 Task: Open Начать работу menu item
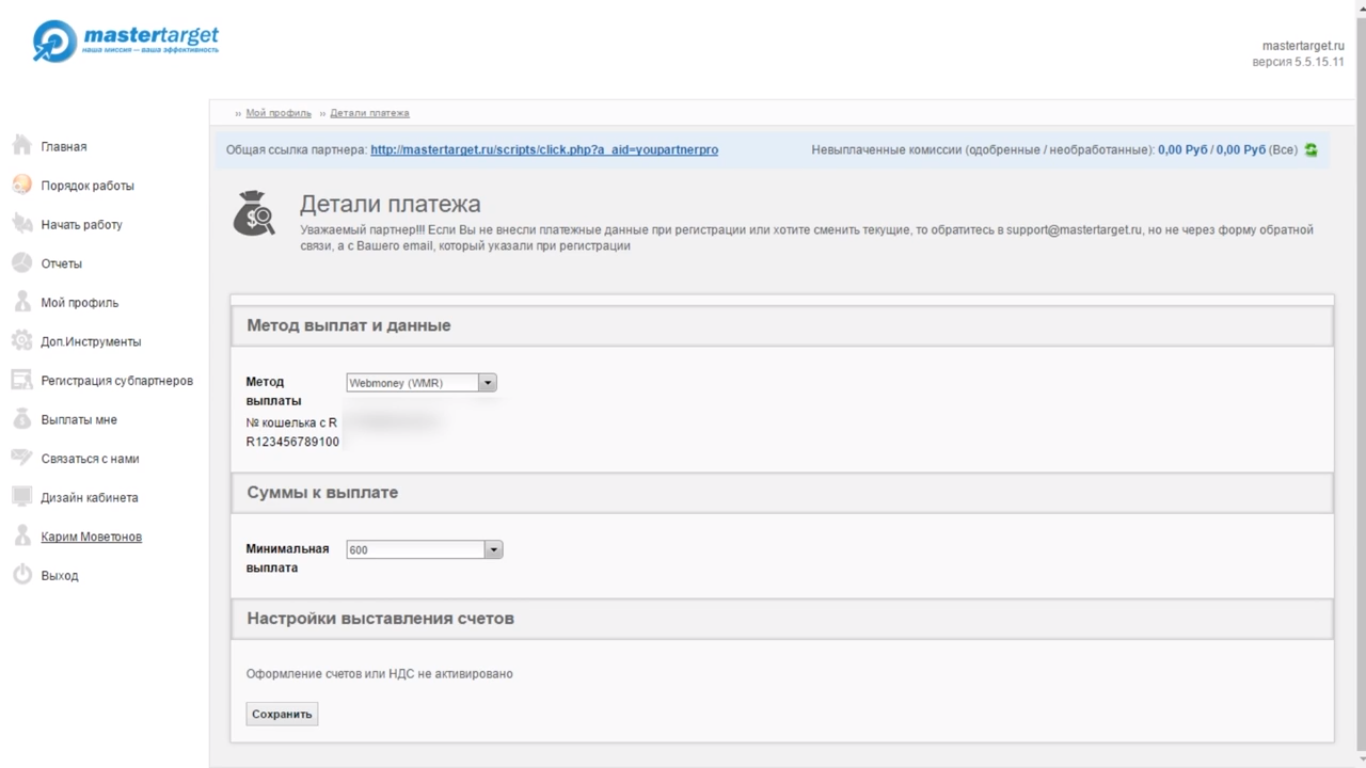click(x=81, y=225)
